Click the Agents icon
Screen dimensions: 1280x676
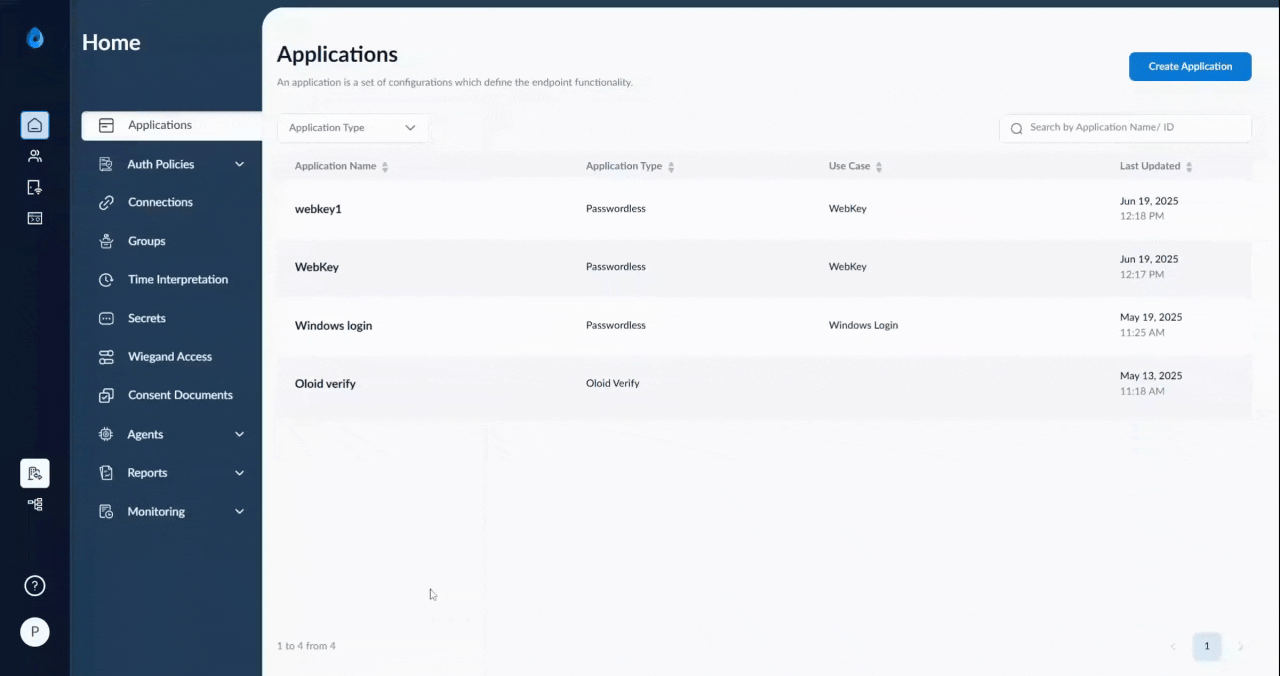[x=106, y=434]
